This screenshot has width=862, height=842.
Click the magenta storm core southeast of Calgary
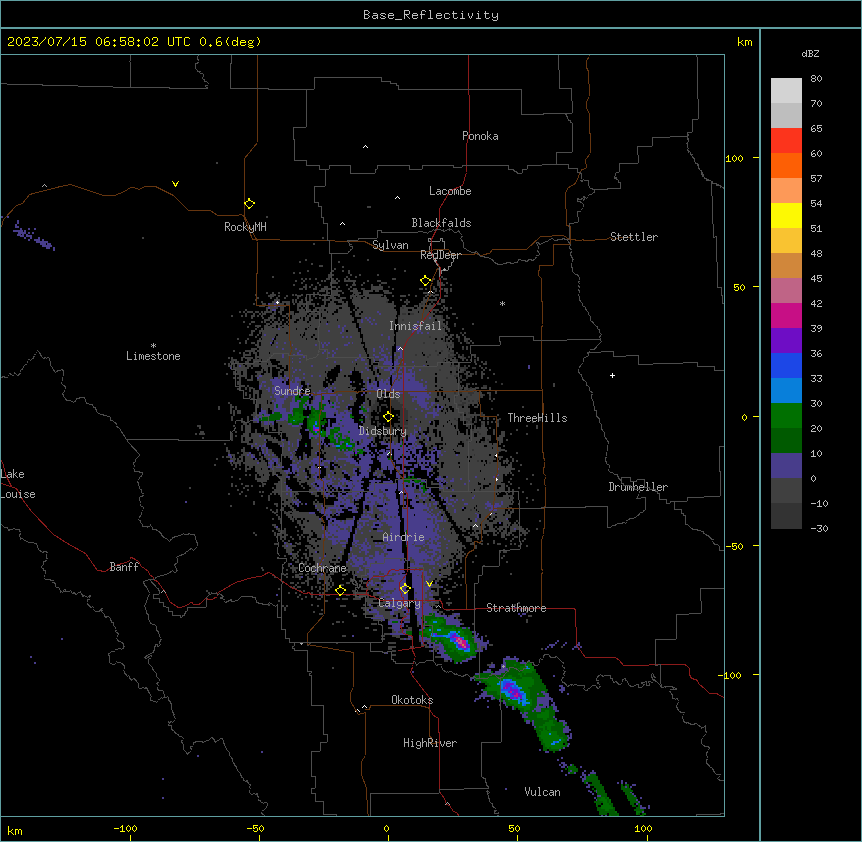tap(460, 641)
